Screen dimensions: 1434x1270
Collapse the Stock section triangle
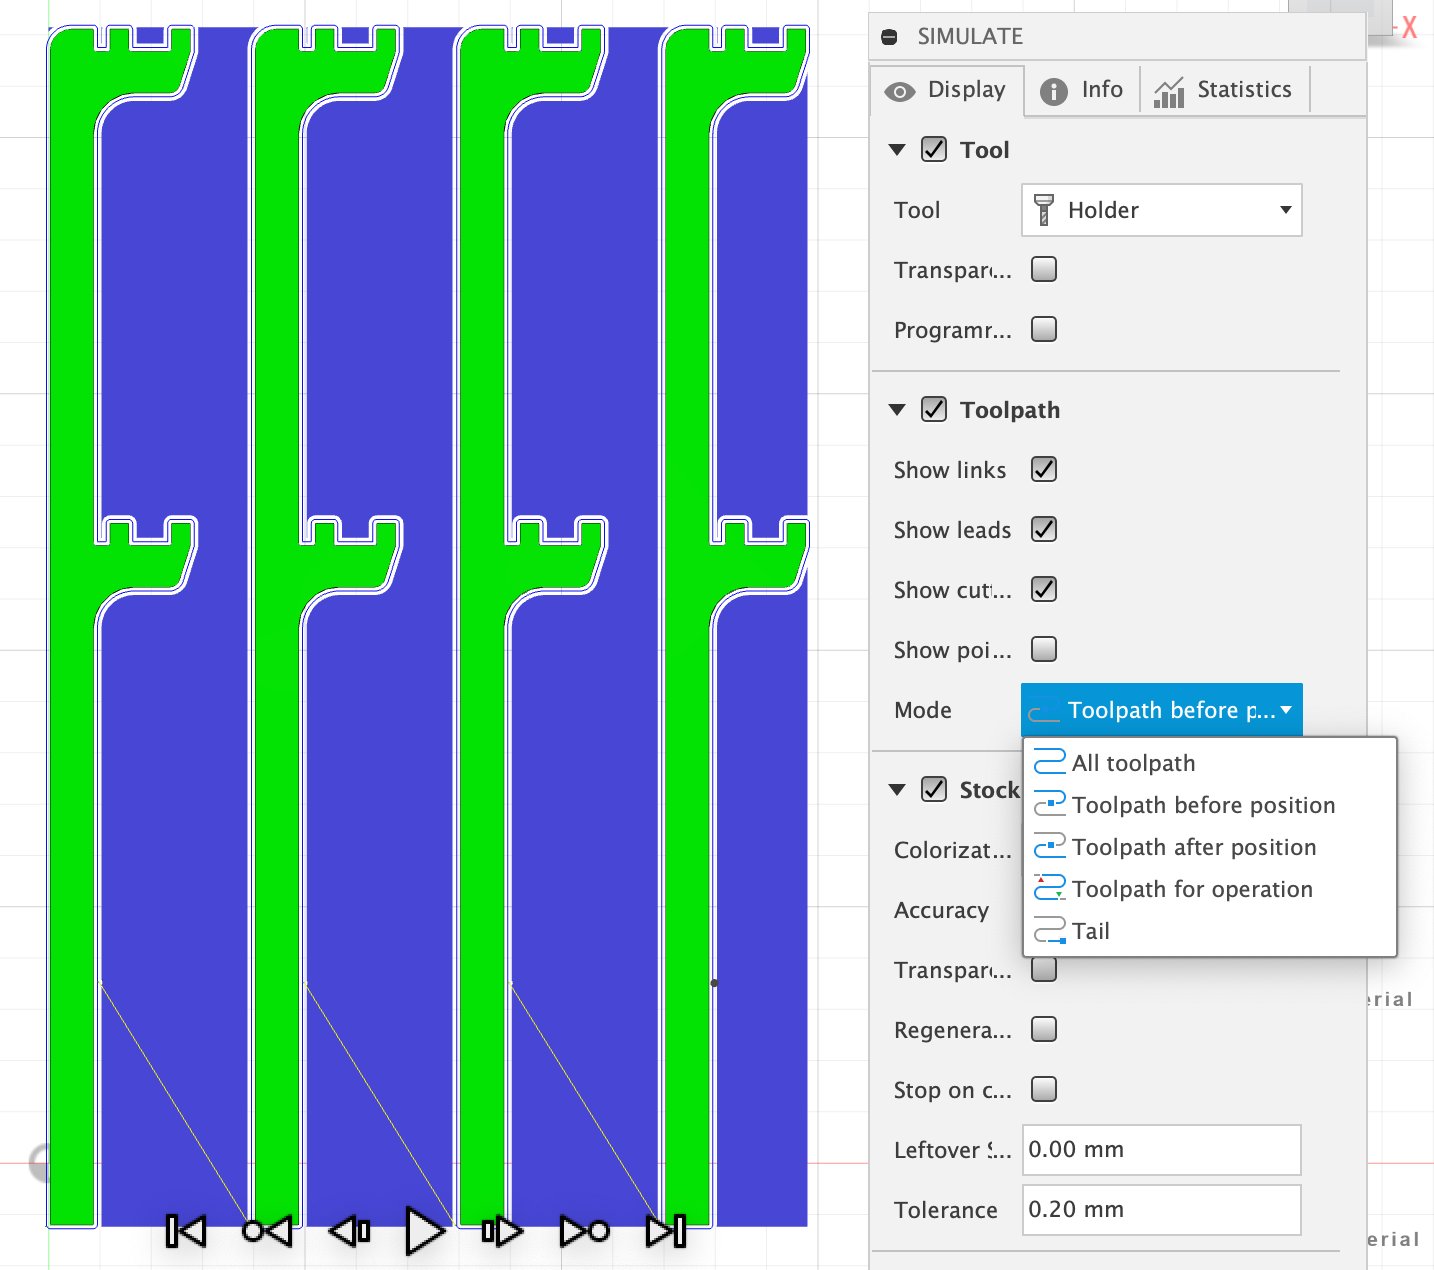[x=897, y=790]
